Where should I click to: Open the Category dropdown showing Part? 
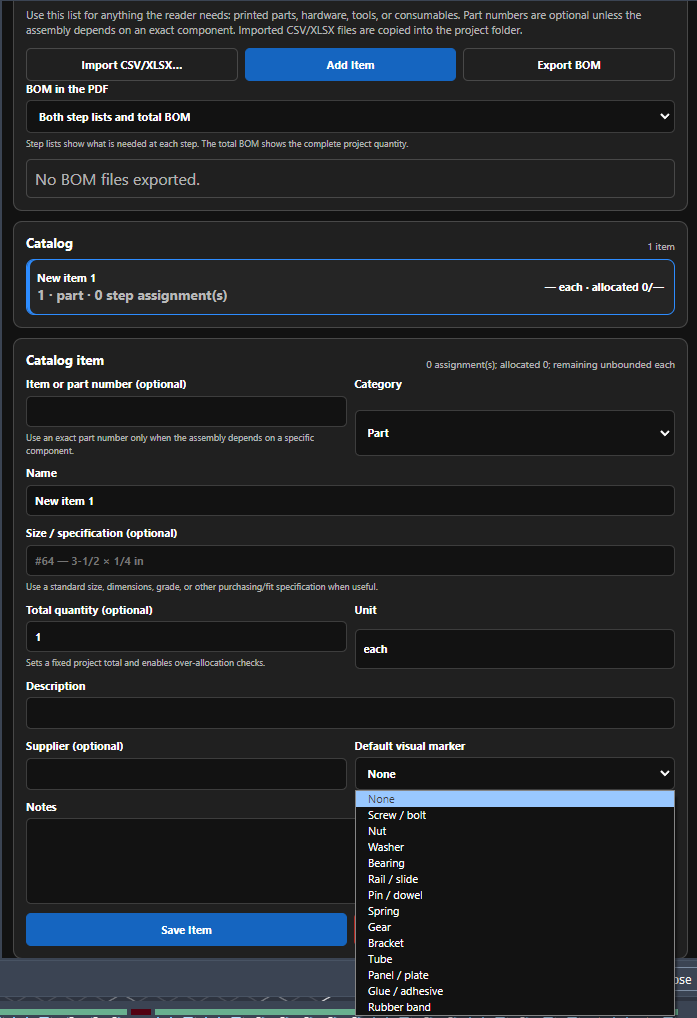[515, 433]
